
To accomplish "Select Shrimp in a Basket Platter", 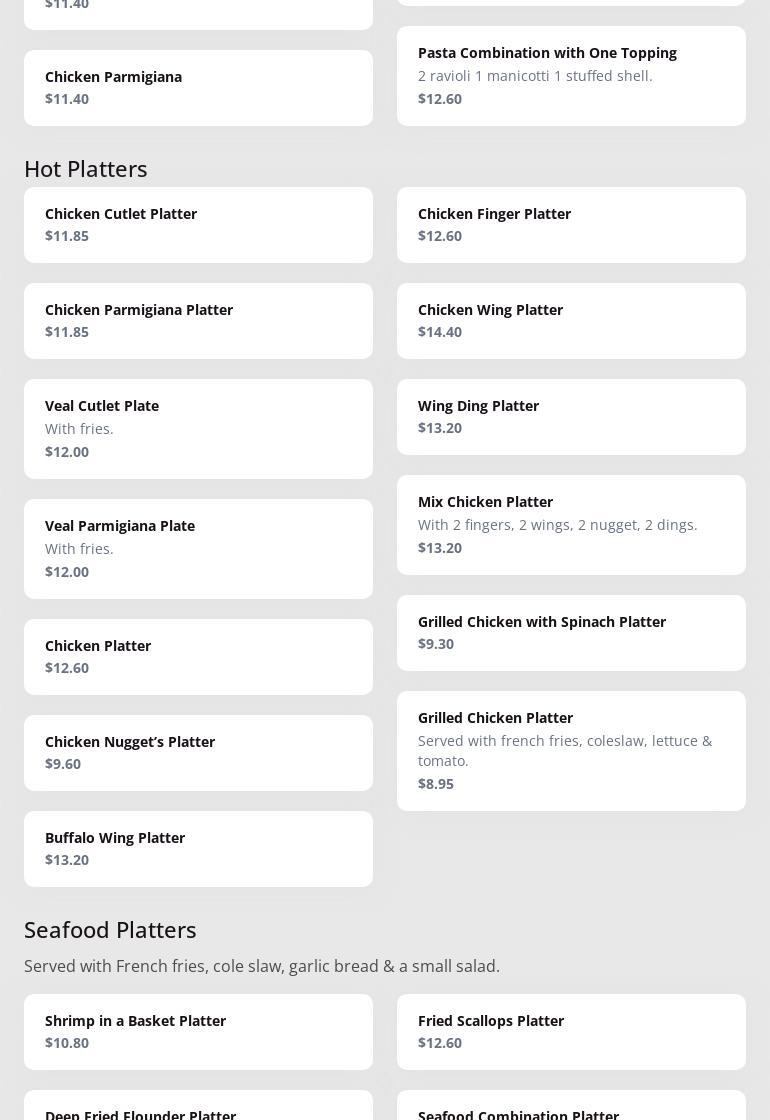I will [x=198, y=1032].
